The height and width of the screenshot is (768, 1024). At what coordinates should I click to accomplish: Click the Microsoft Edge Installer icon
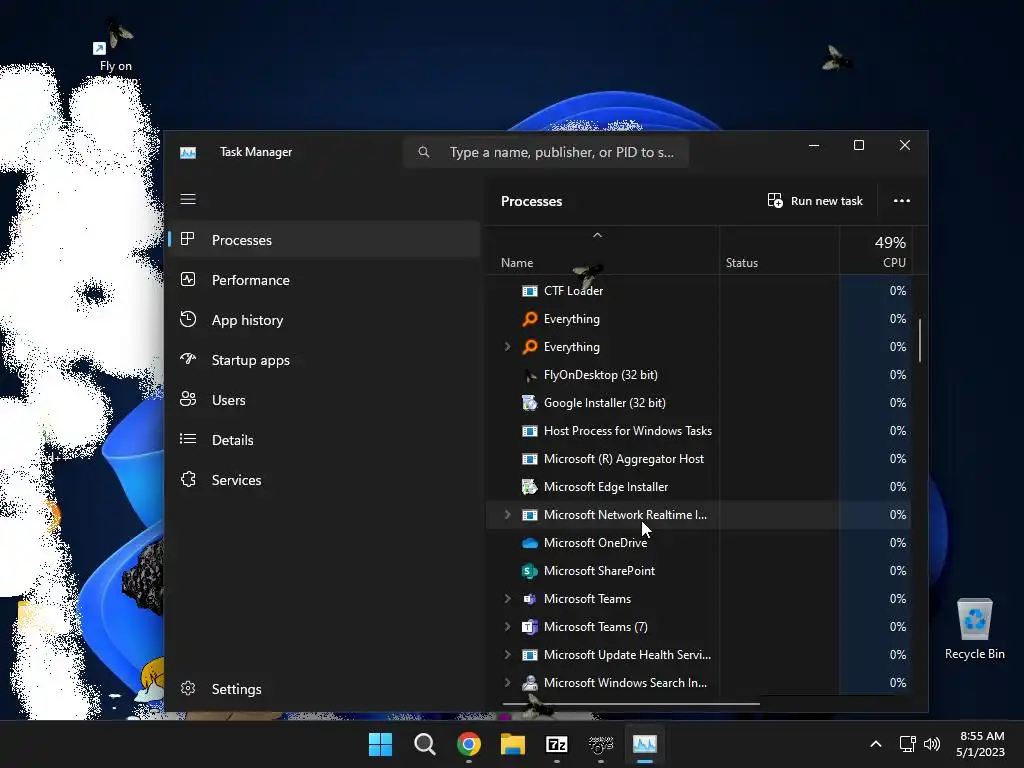[530, 487]
